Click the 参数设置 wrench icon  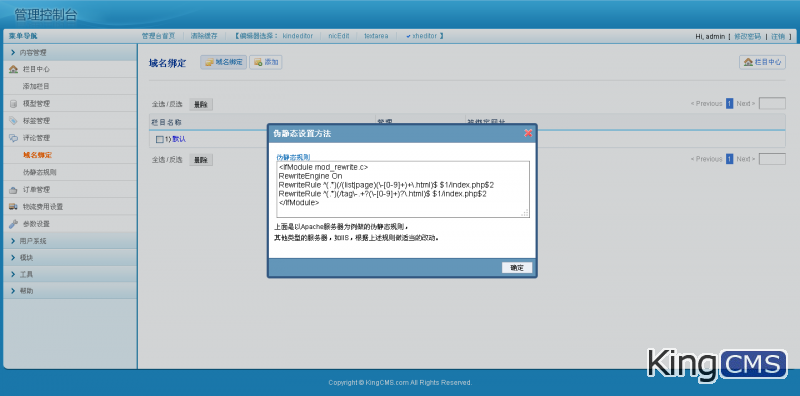(x=13, y=224)
